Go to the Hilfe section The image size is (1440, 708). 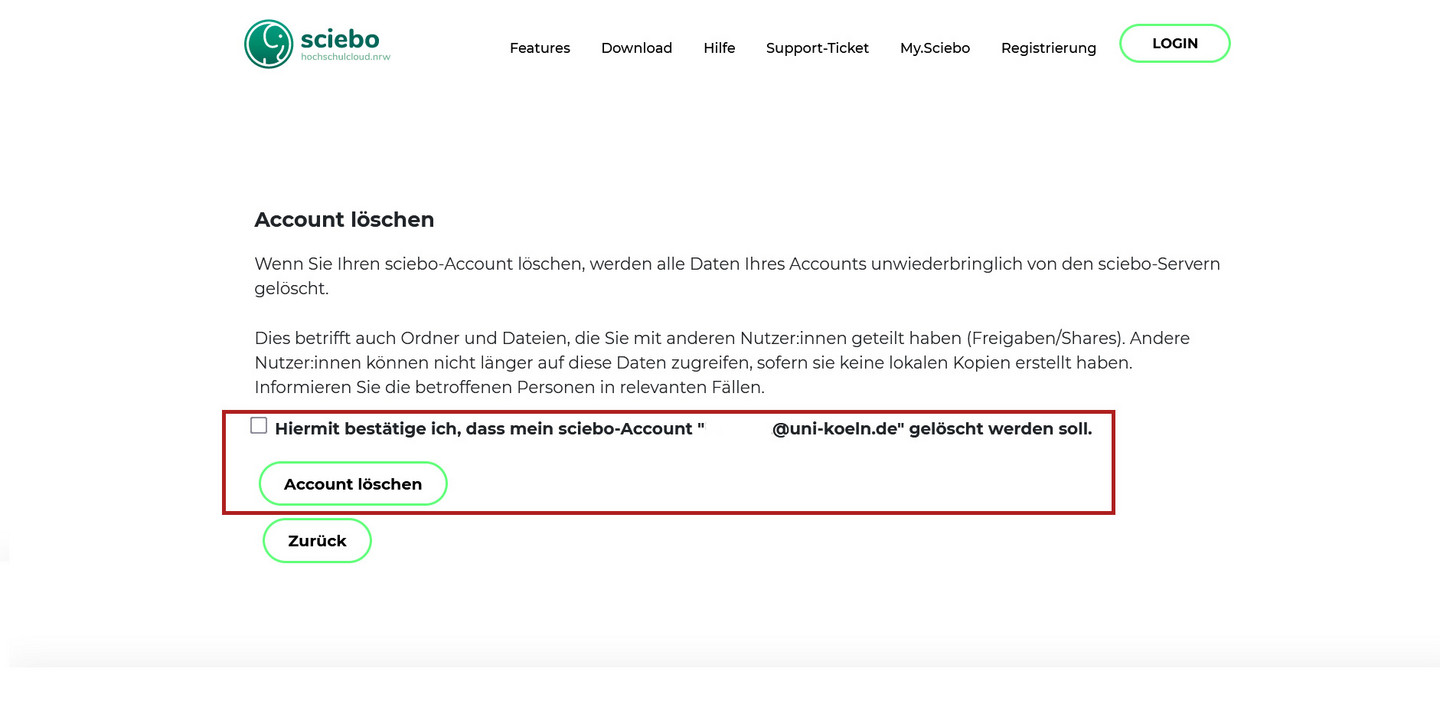coord(719,48)
